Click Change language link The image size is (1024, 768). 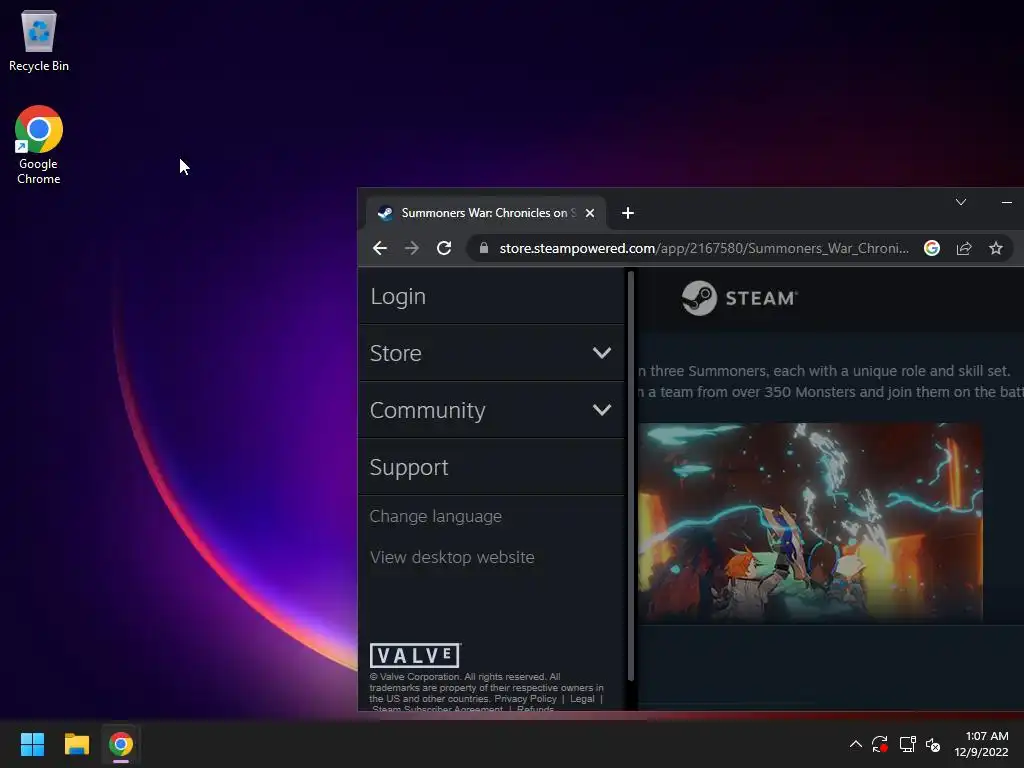click(436, 517)
